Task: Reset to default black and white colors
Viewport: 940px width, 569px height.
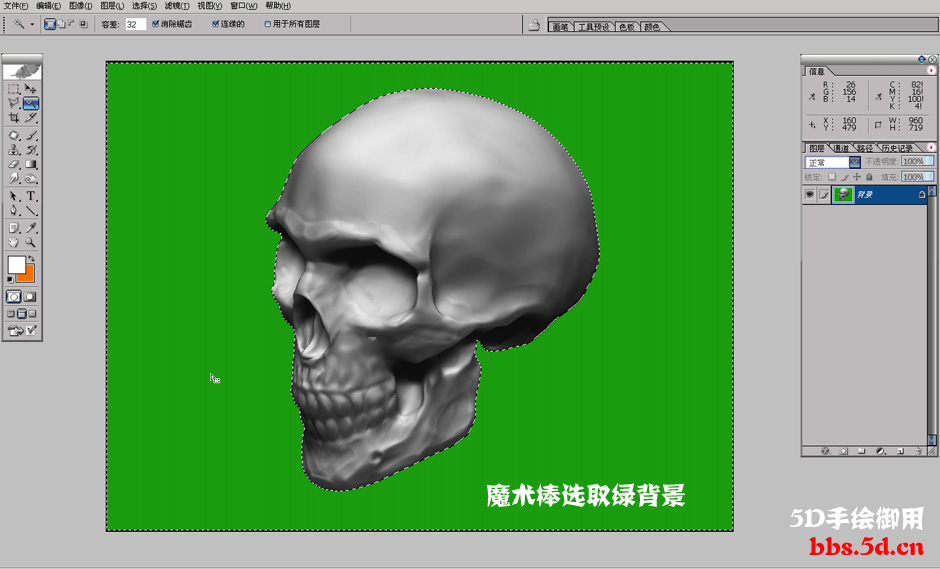Action: click(10, 279)
